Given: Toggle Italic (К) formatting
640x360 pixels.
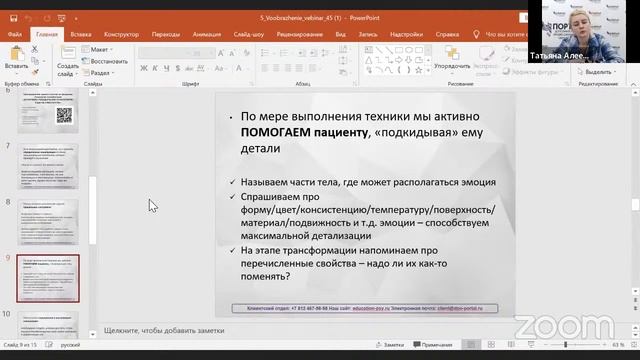Looking at the screenshot, I should 155,69.
